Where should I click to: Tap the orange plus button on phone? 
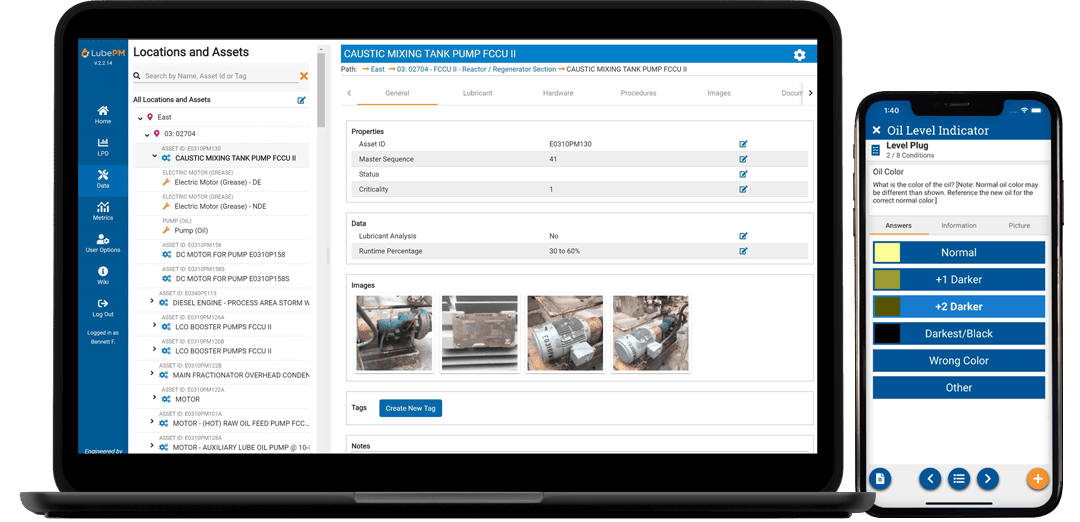click(1037, 479)
